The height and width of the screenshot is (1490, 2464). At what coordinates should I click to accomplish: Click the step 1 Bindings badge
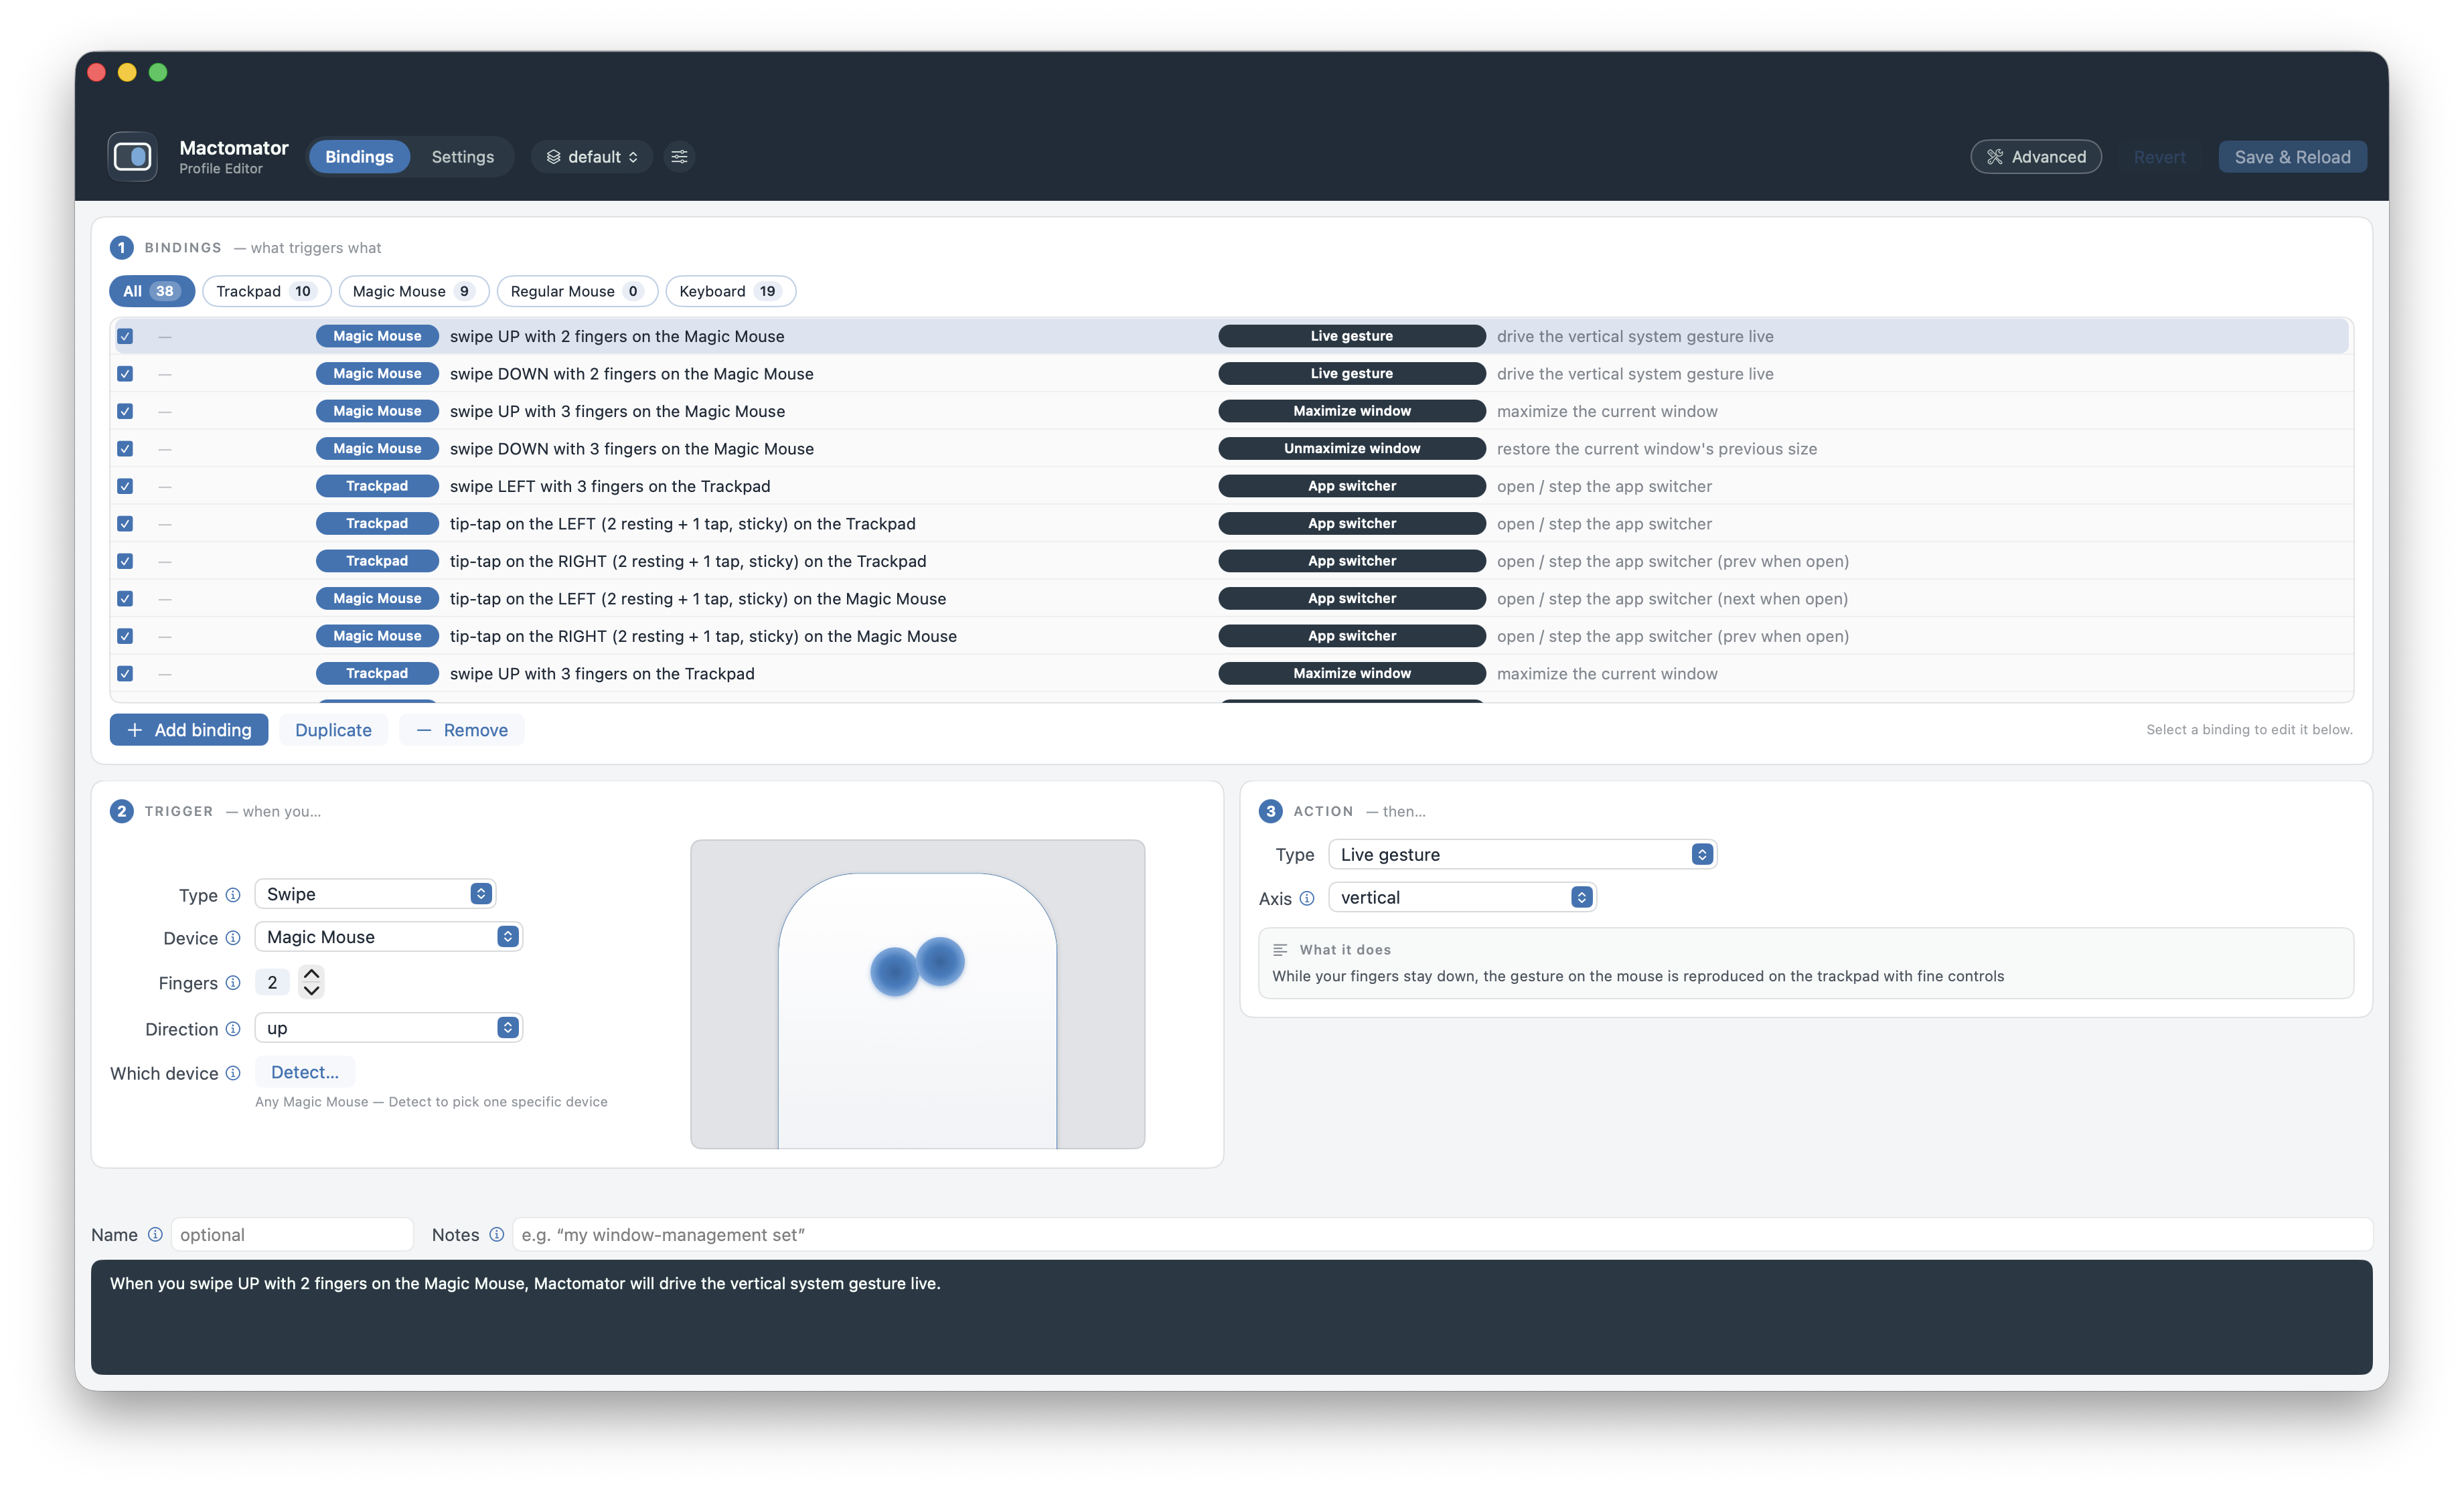122,247
